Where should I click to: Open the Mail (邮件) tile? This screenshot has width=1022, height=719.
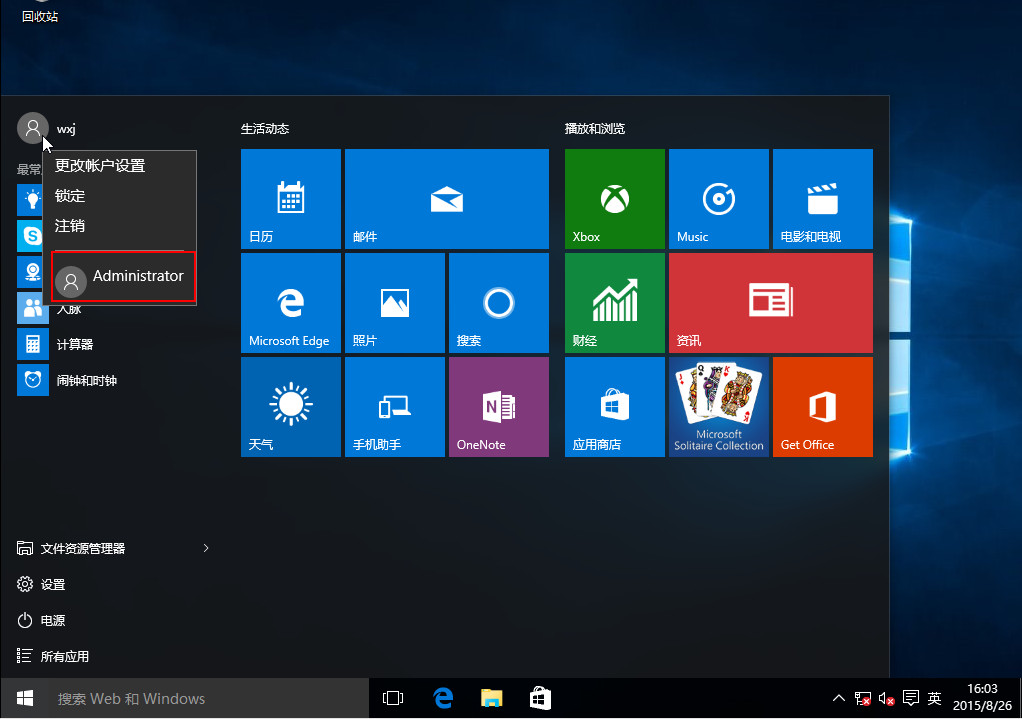pos(446,199)
